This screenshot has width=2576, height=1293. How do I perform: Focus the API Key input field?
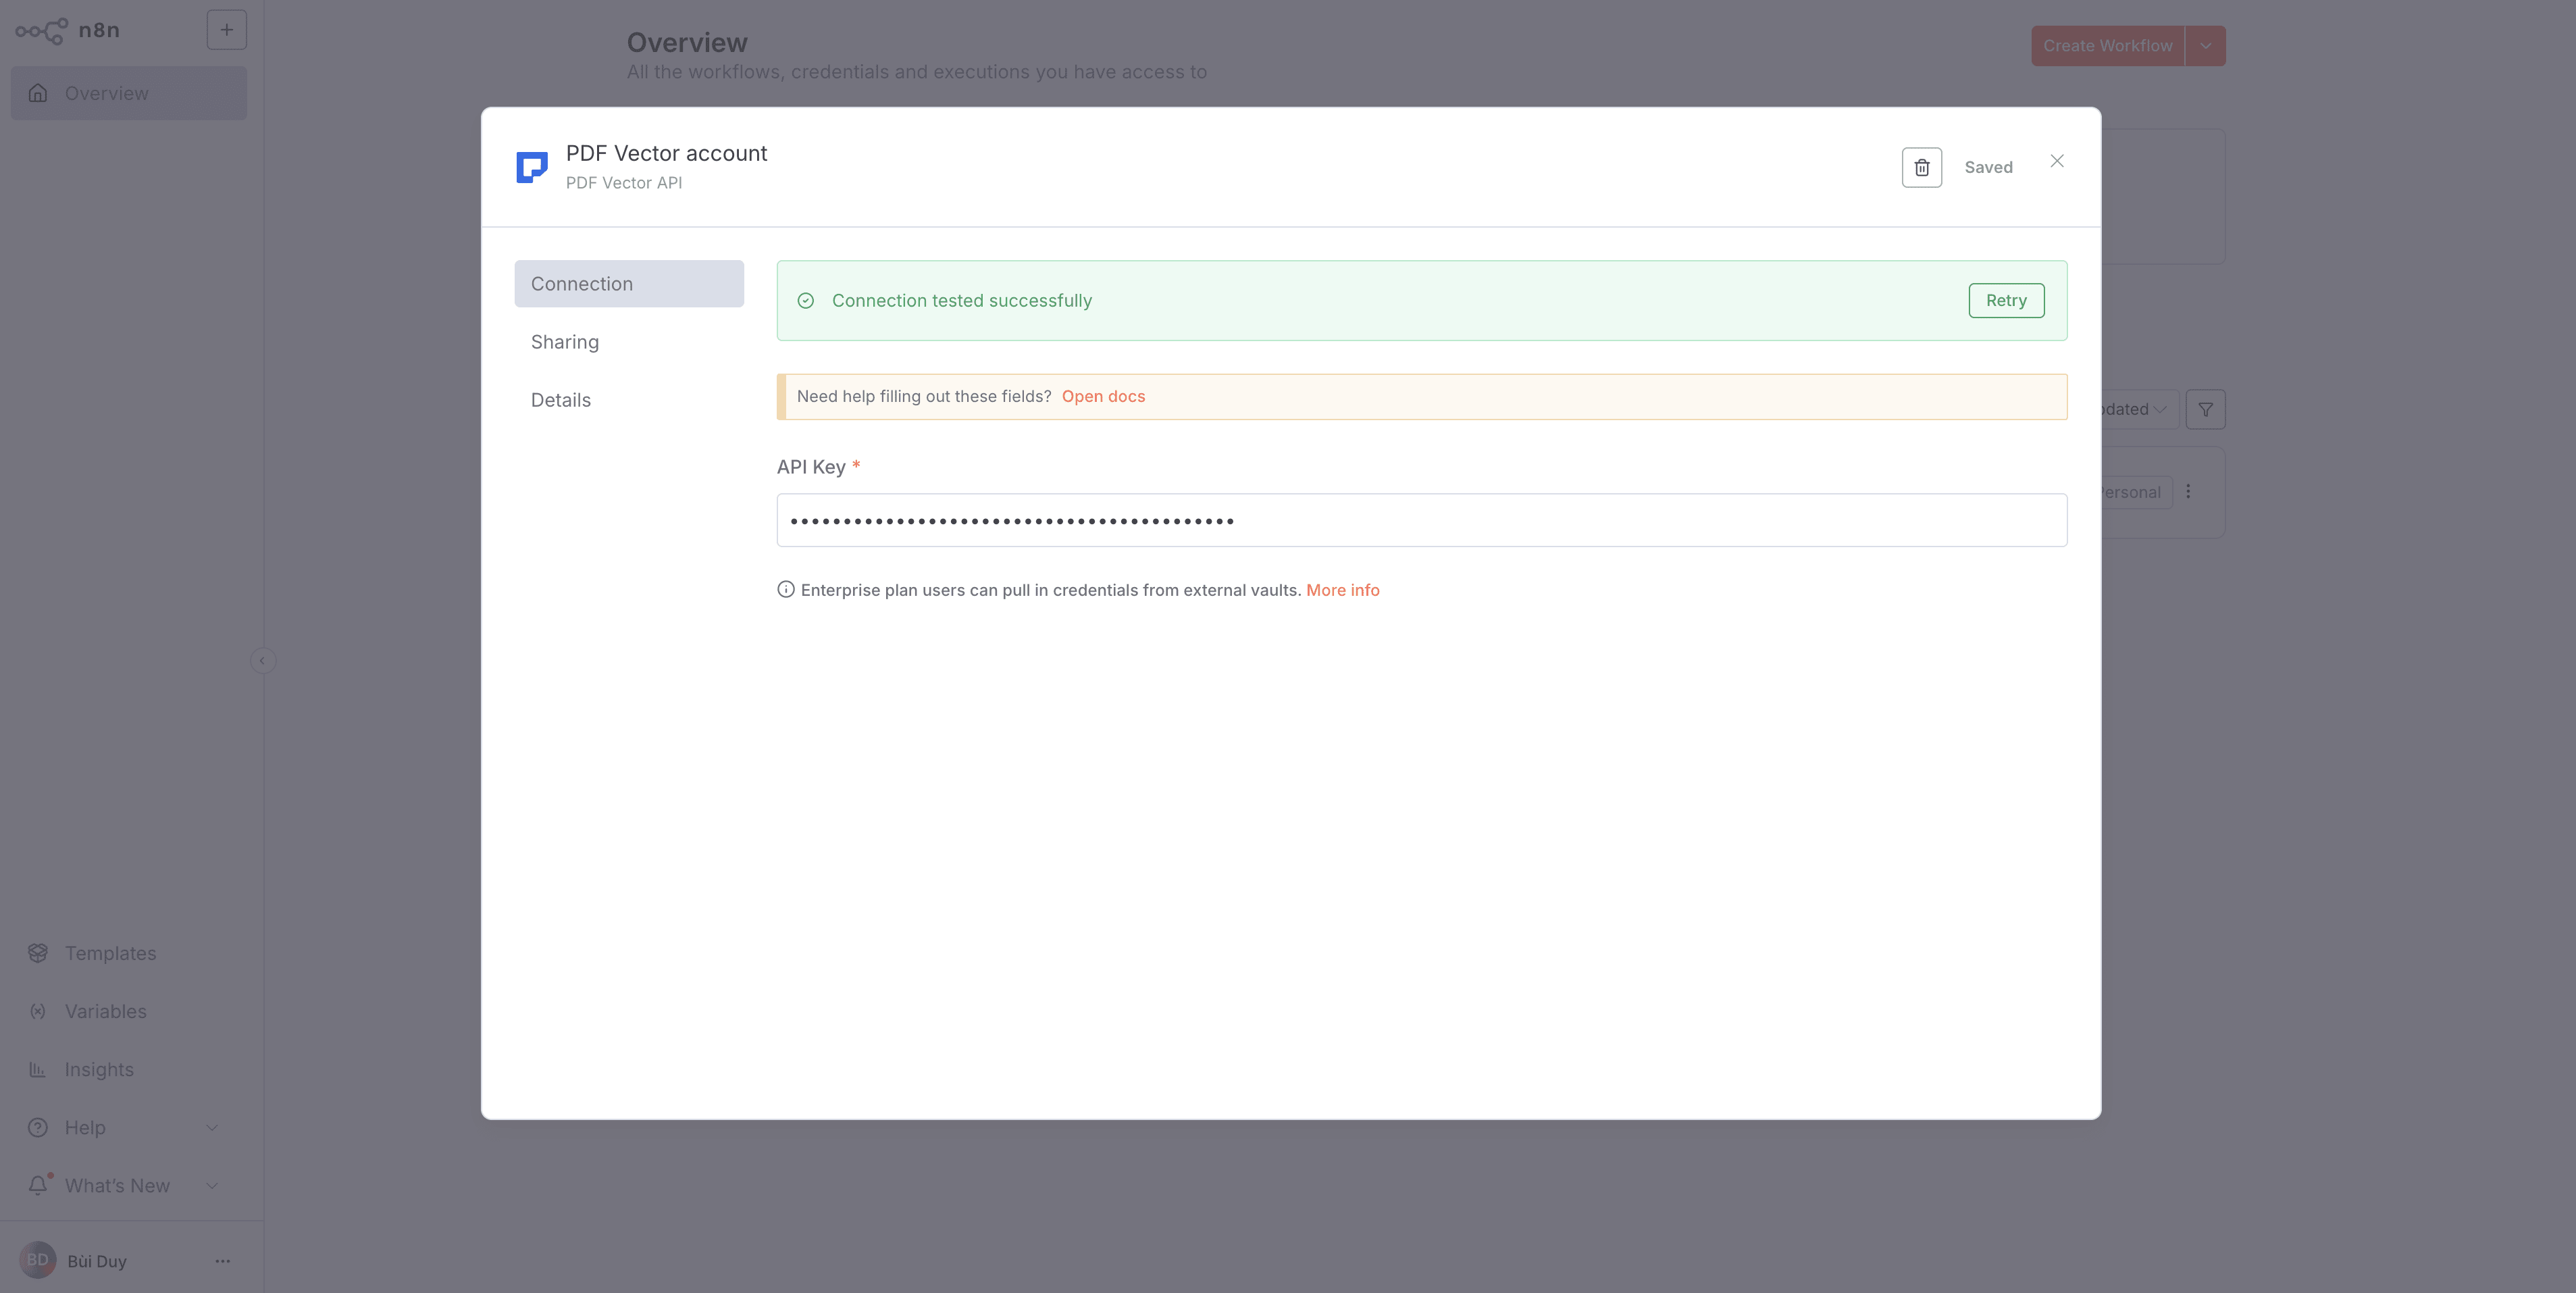click(1421, 520)
